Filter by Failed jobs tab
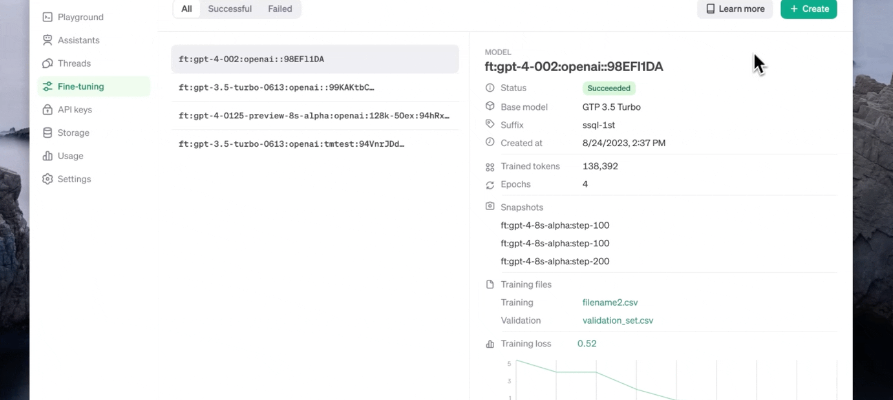Image resolution: width=893 pixels, height=400 pixels. tap(280, 9)
